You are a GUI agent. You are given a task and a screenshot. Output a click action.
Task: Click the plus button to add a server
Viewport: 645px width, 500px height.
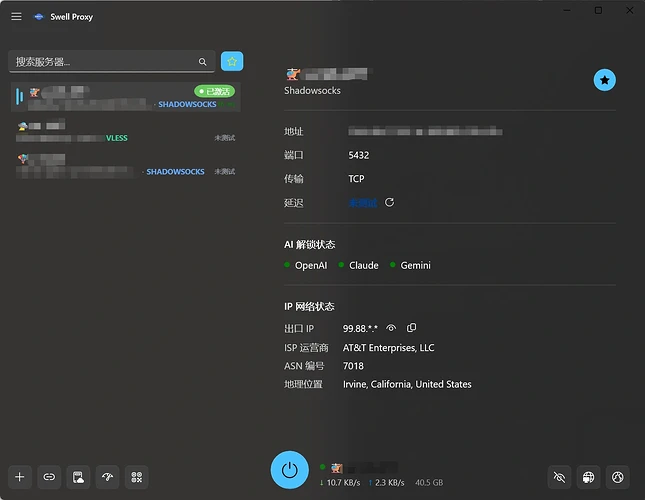click(20, 477)
